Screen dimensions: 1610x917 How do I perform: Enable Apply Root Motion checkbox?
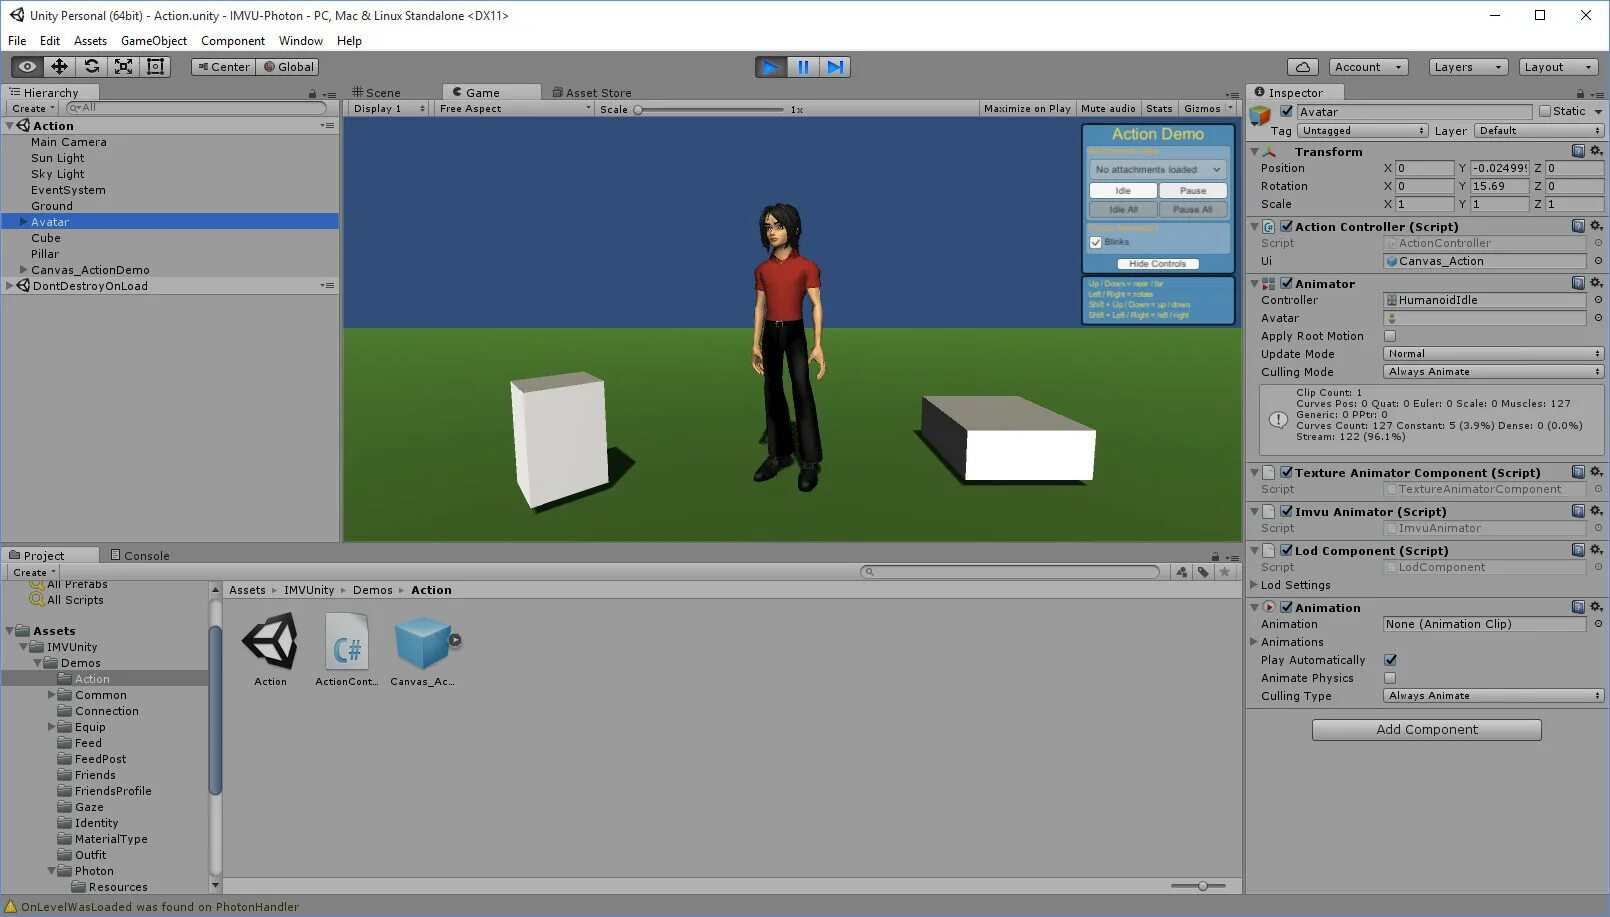pyautogui.click(x=1390, y=336)
